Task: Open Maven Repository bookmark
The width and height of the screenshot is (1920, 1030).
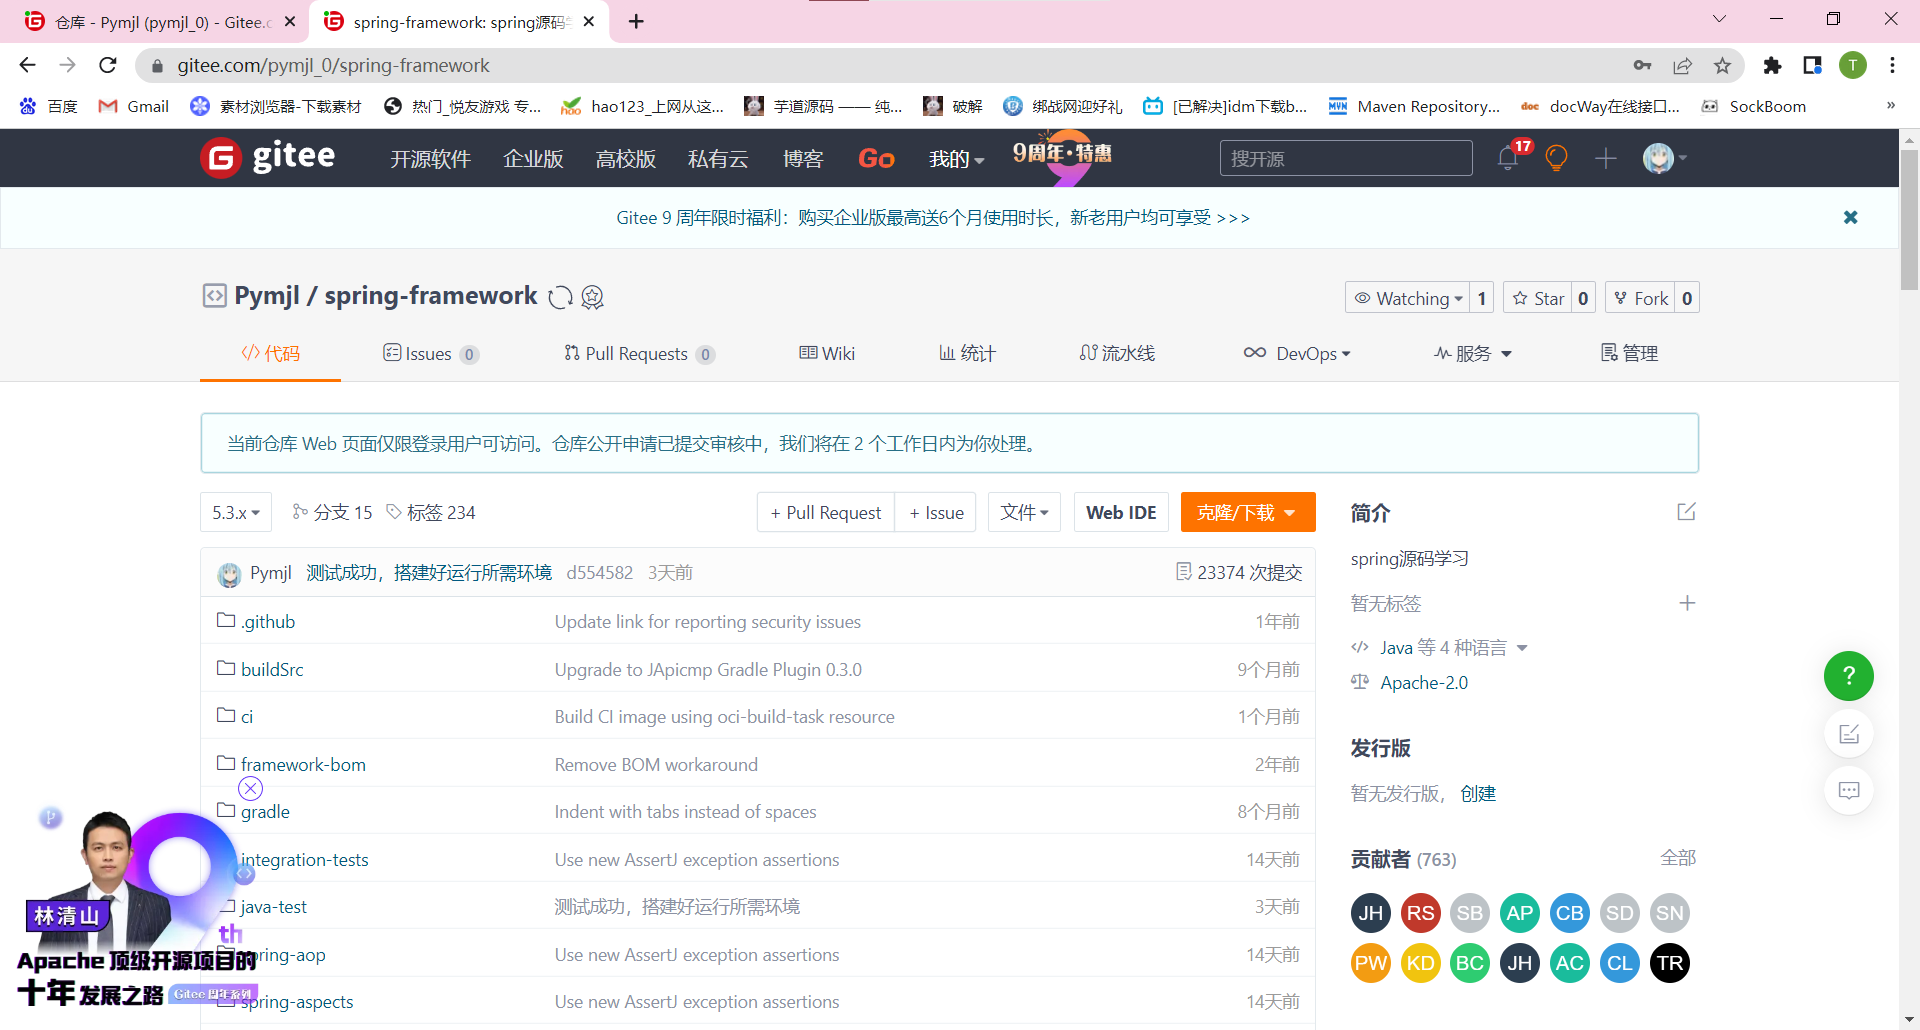Action: pyautogui.click(x=1414, y=106)
